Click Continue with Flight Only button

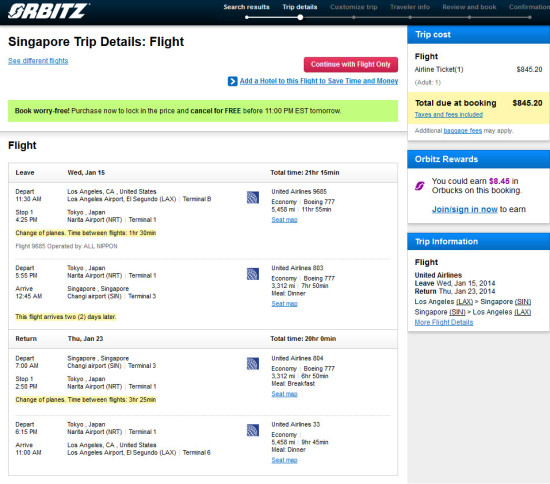351,65
